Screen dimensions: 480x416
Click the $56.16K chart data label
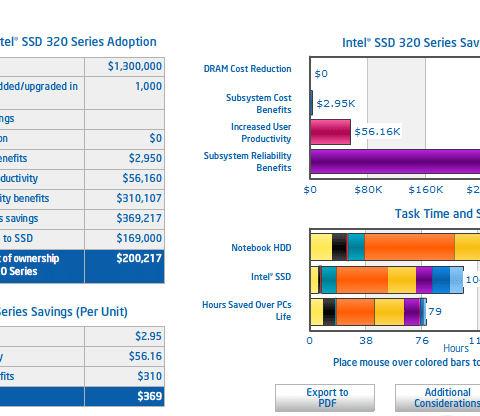tap(377, 132)
